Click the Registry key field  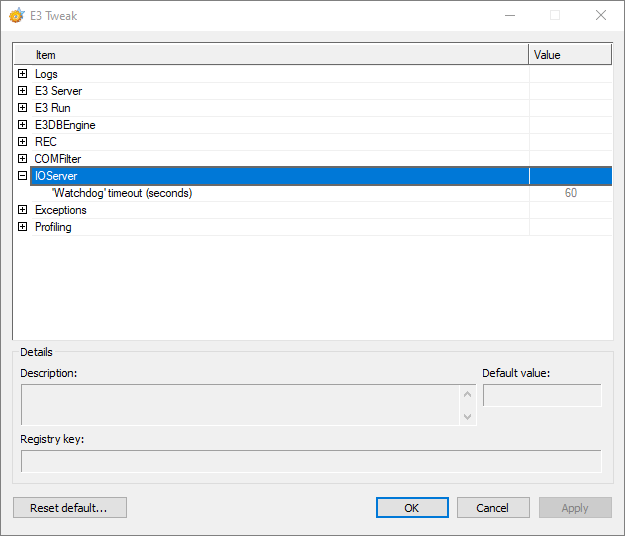pos(311,461)
